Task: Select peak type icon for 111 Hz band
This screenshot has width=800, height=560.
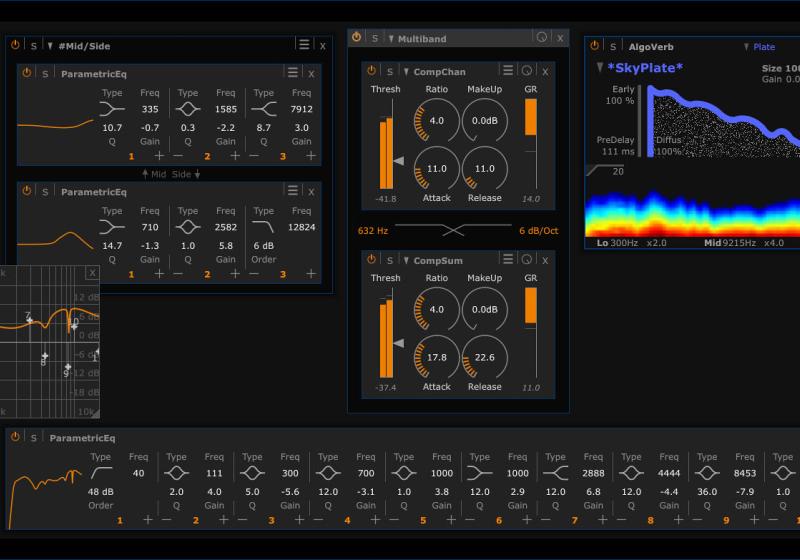Action: [x=177, y=473]
